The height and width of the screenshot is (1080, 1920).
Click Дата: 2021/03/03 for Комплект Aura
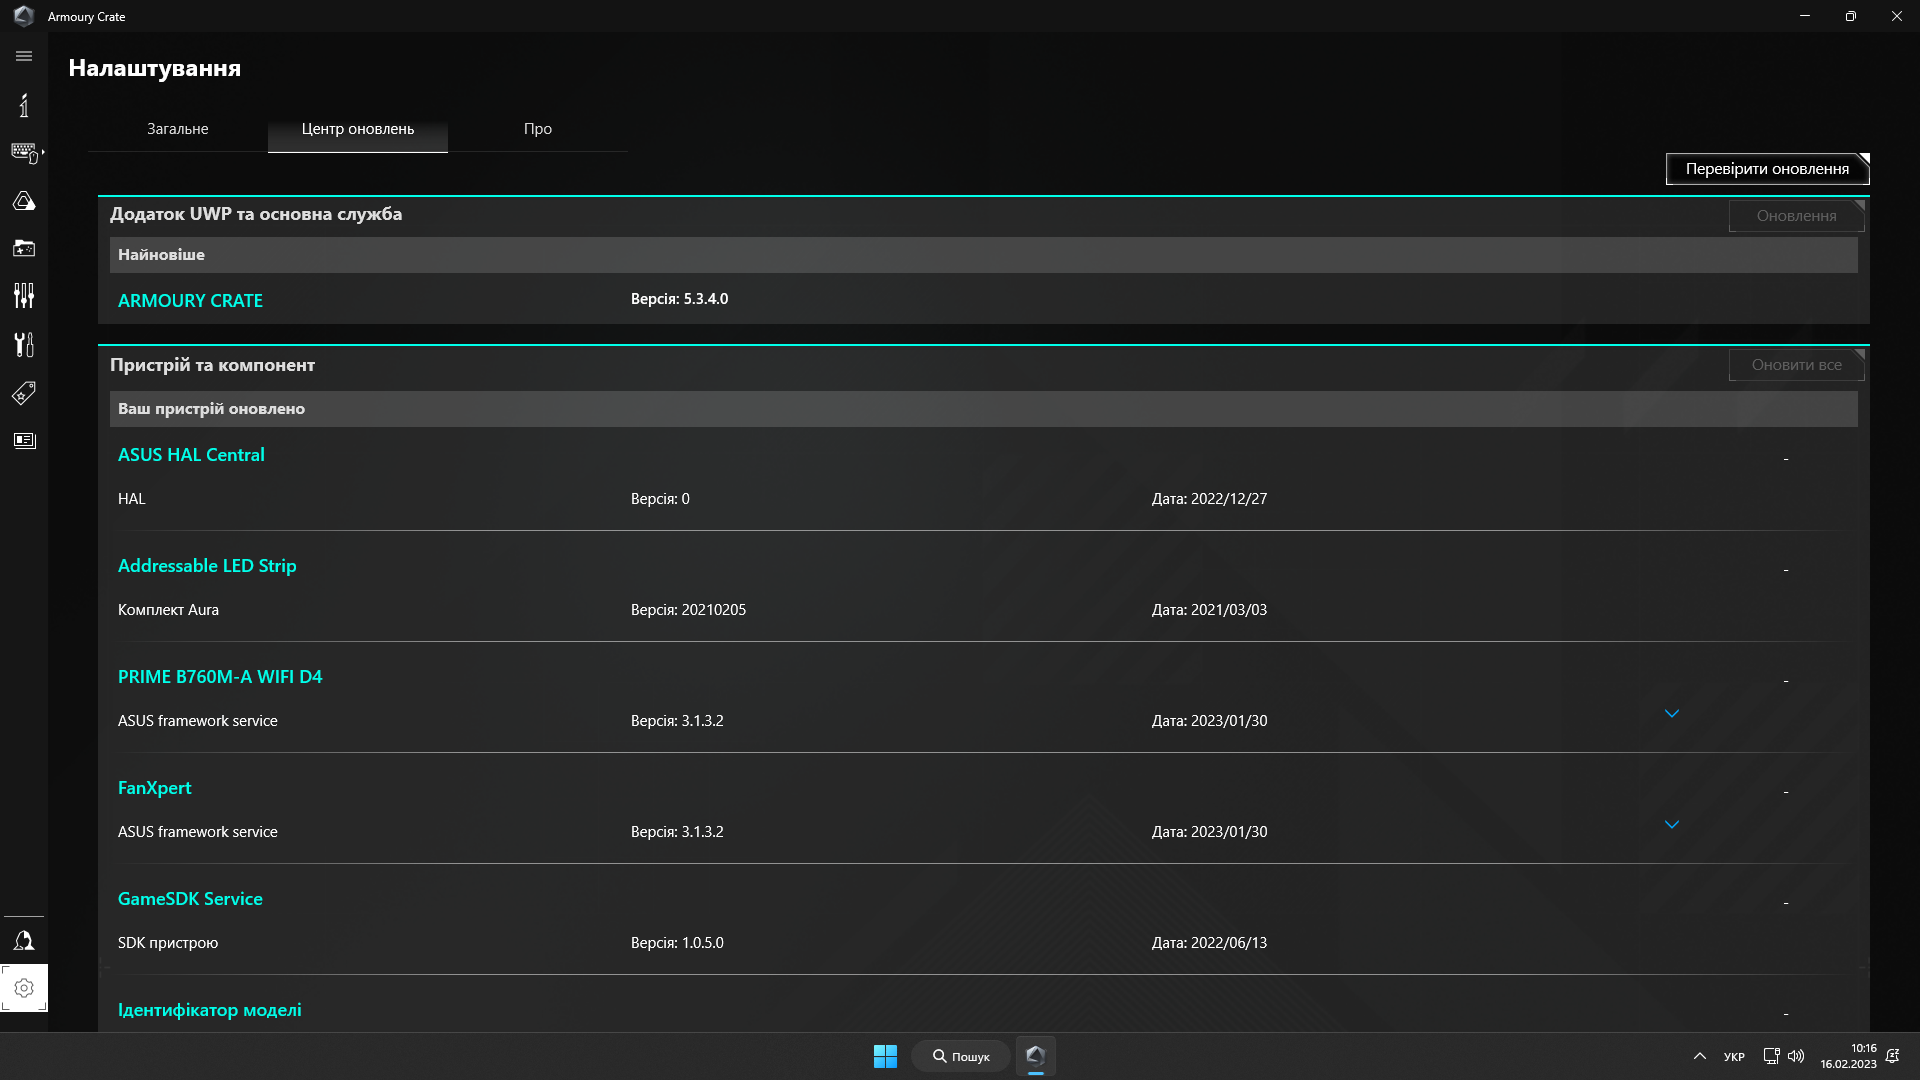[1209, 610]
